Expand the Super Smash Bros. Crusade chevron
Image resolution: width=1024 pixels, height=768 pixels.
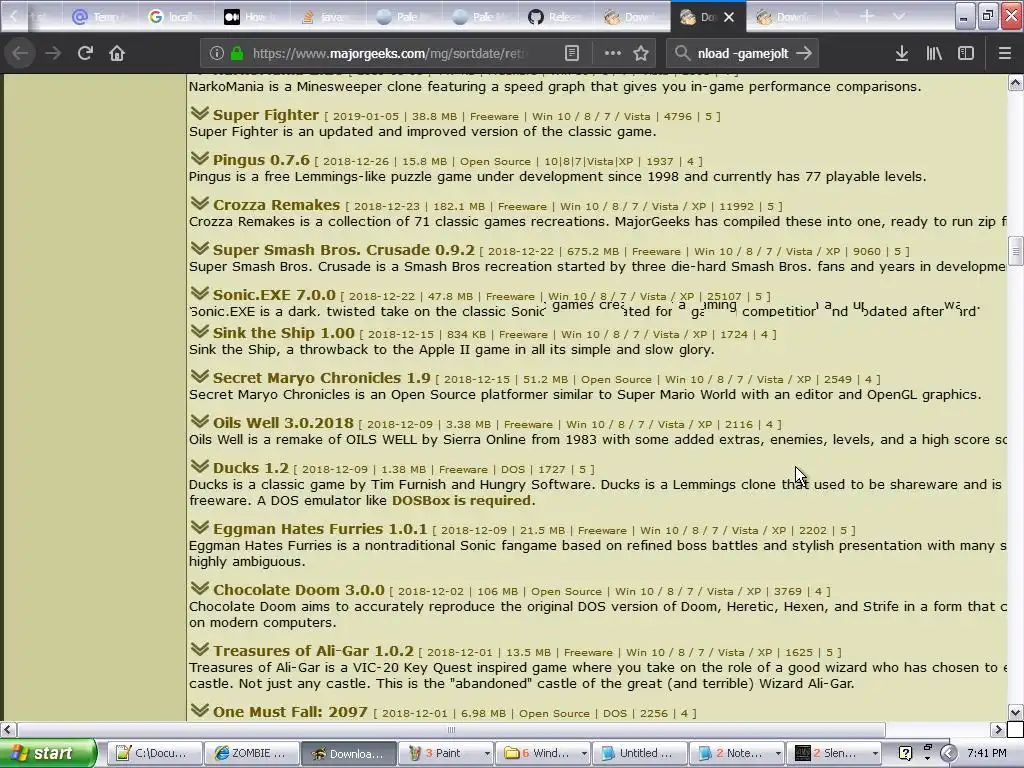tap(200, 249)
